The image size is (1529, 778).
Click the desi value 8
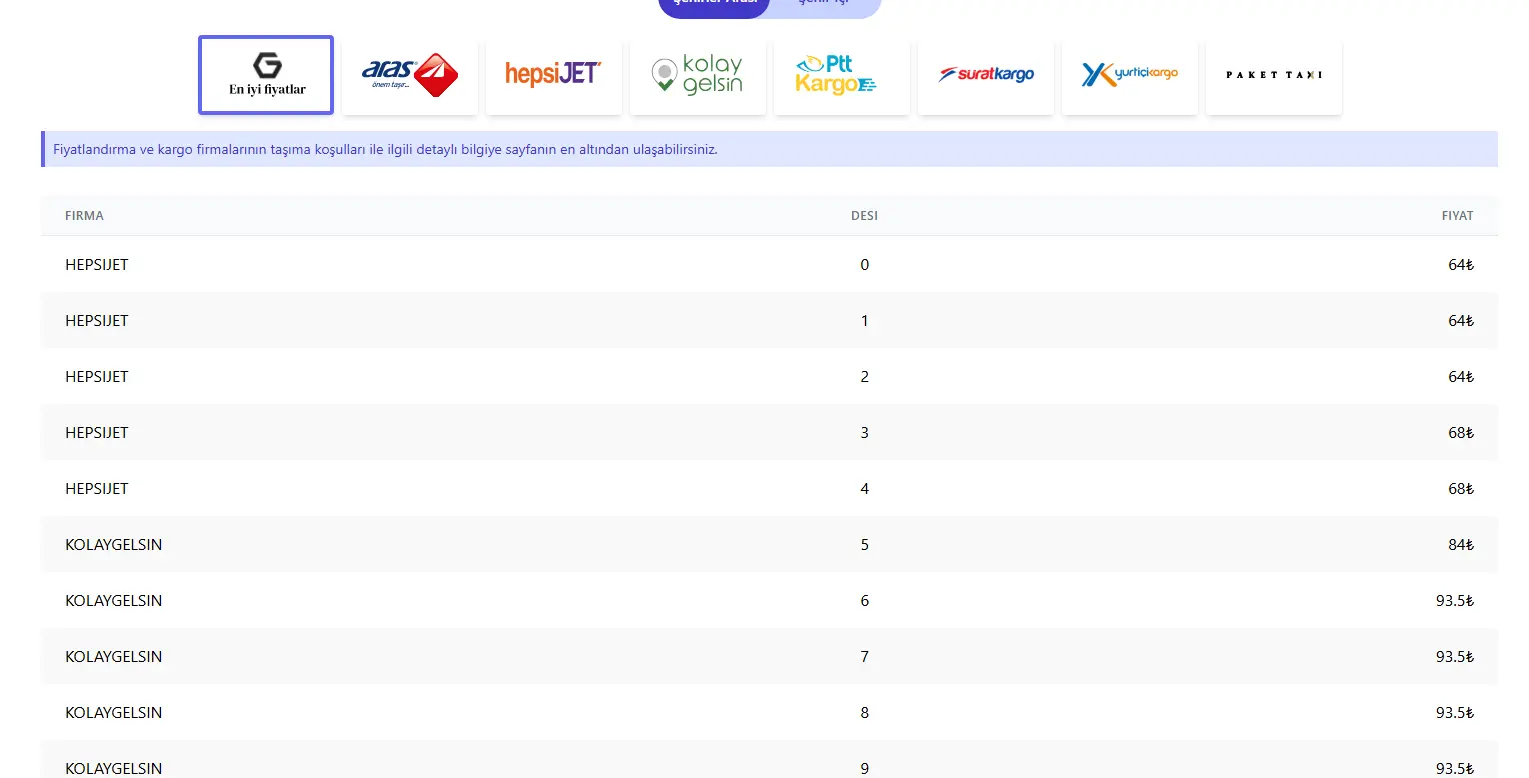865,713
